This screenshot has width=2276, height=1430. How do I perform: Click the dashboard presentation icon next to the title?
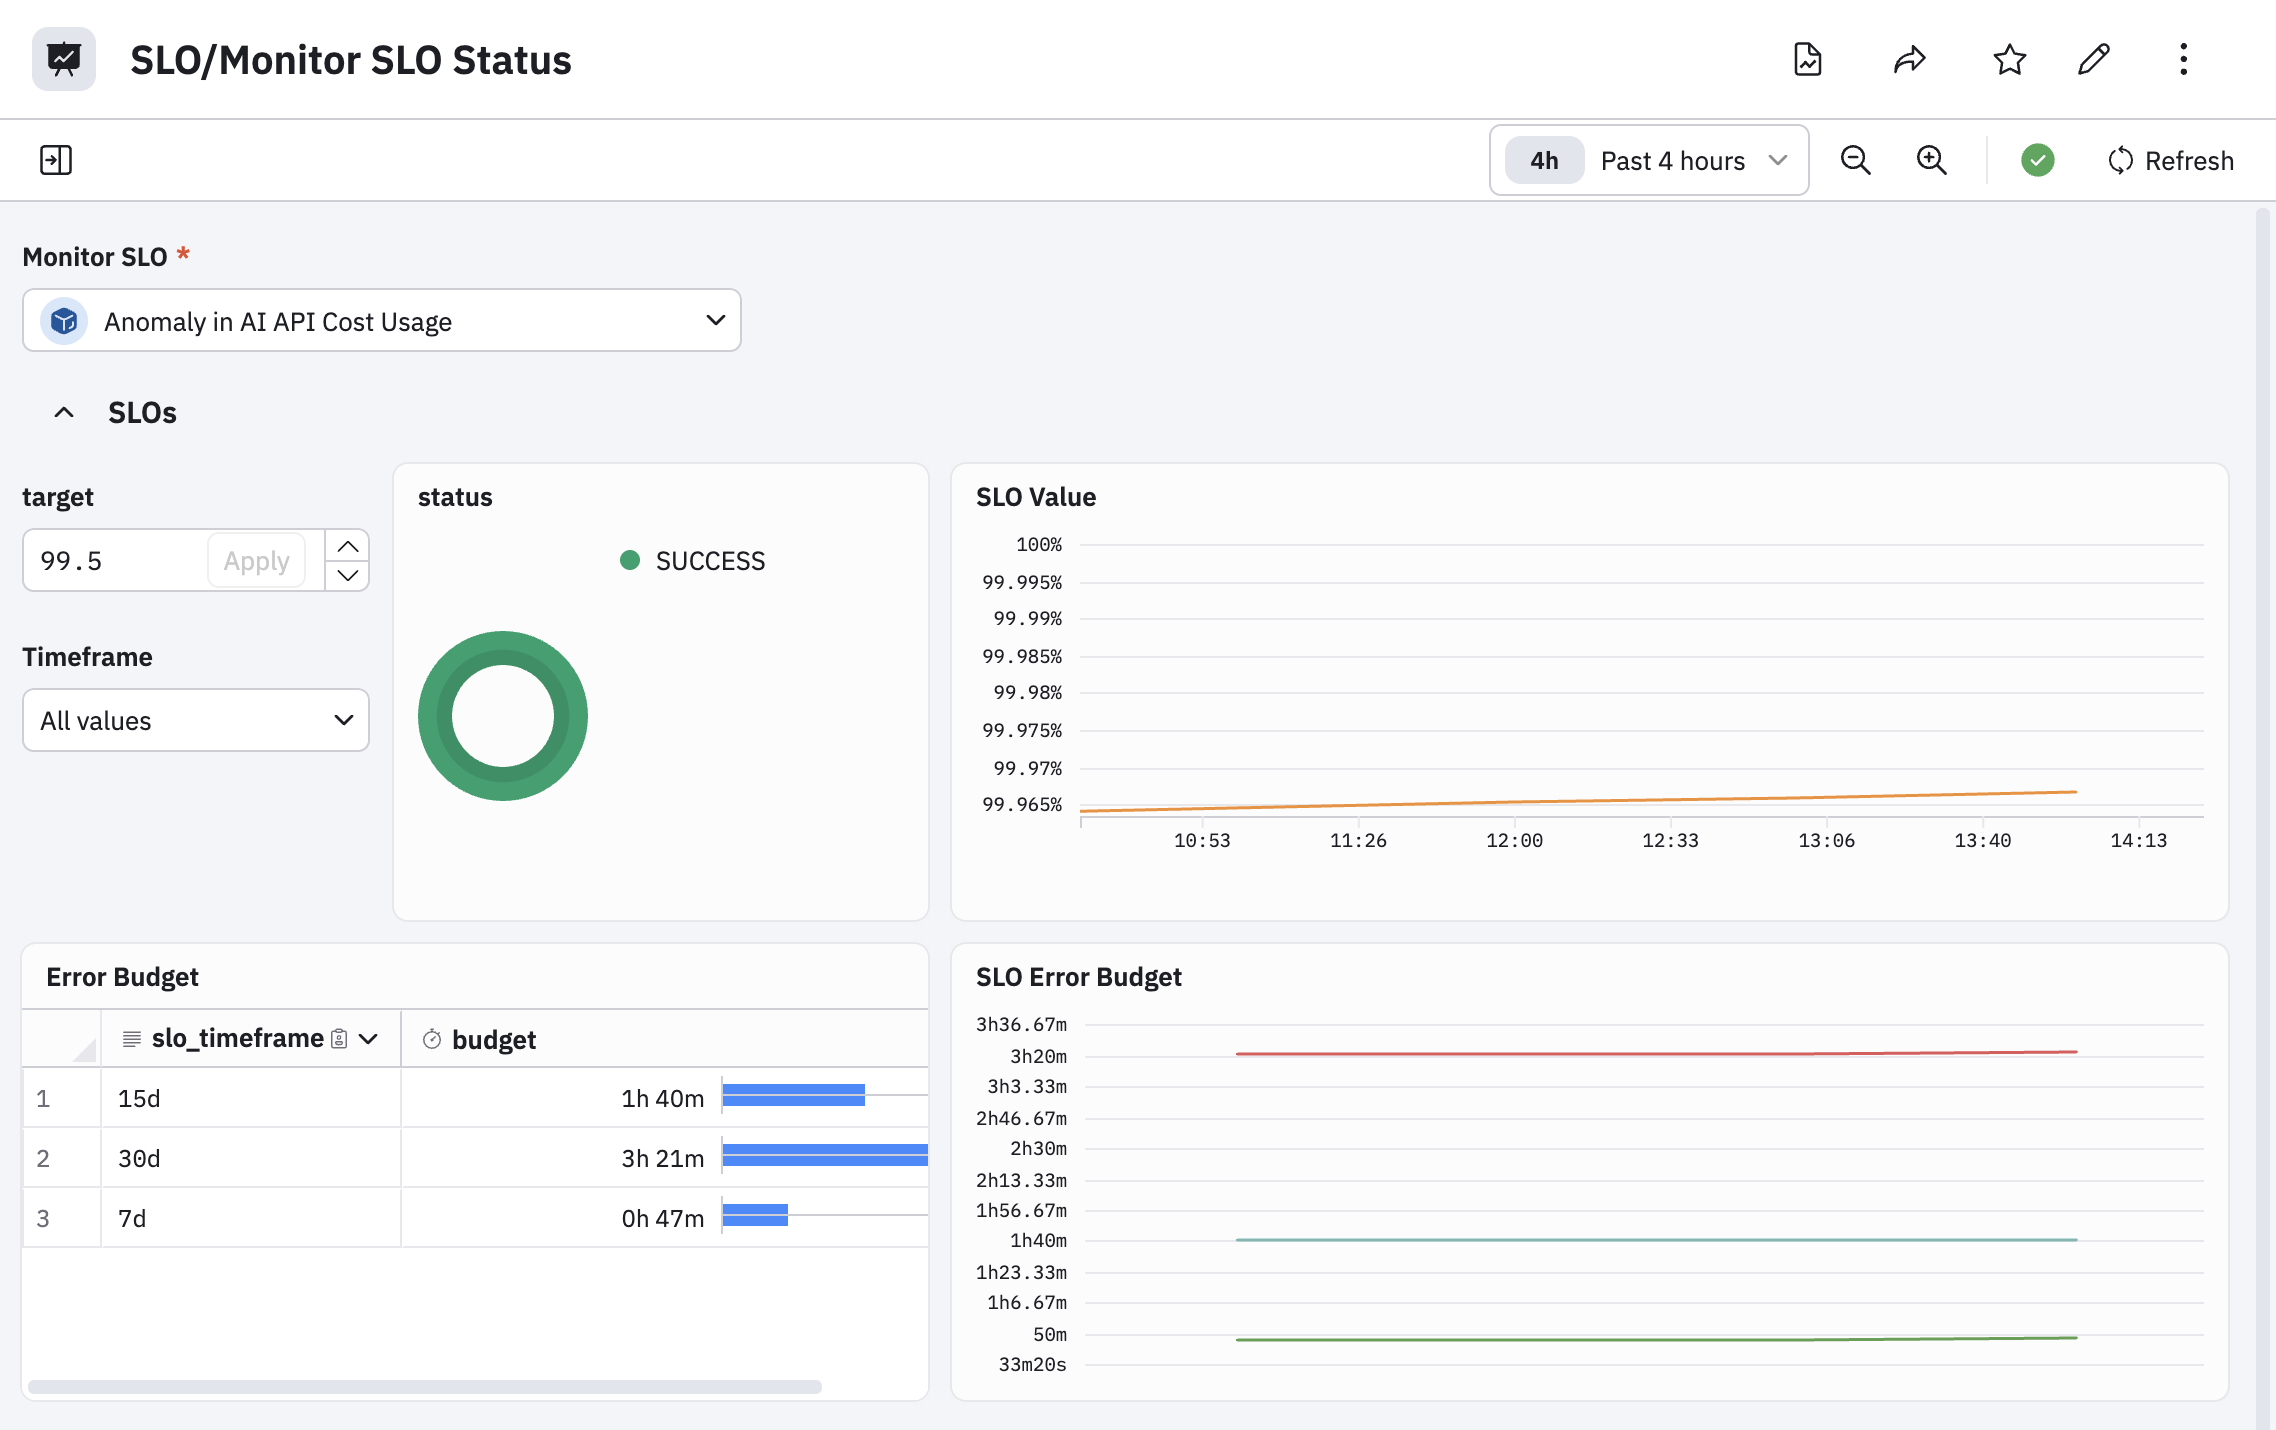[64, 59]
